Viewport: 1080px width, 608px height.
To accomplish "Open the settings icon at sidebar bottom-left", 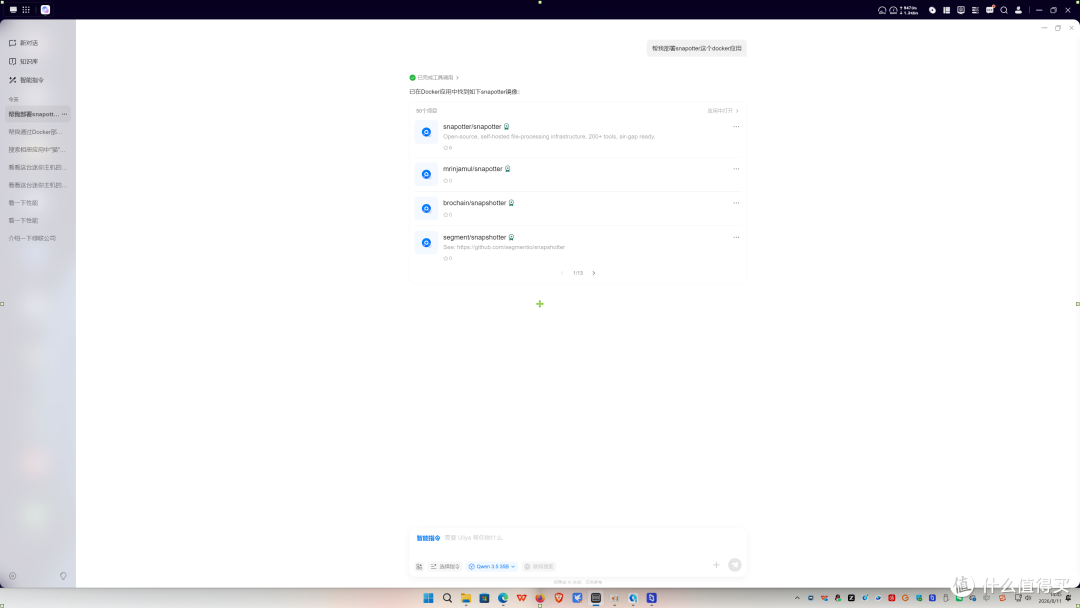I will click(12, 576).
